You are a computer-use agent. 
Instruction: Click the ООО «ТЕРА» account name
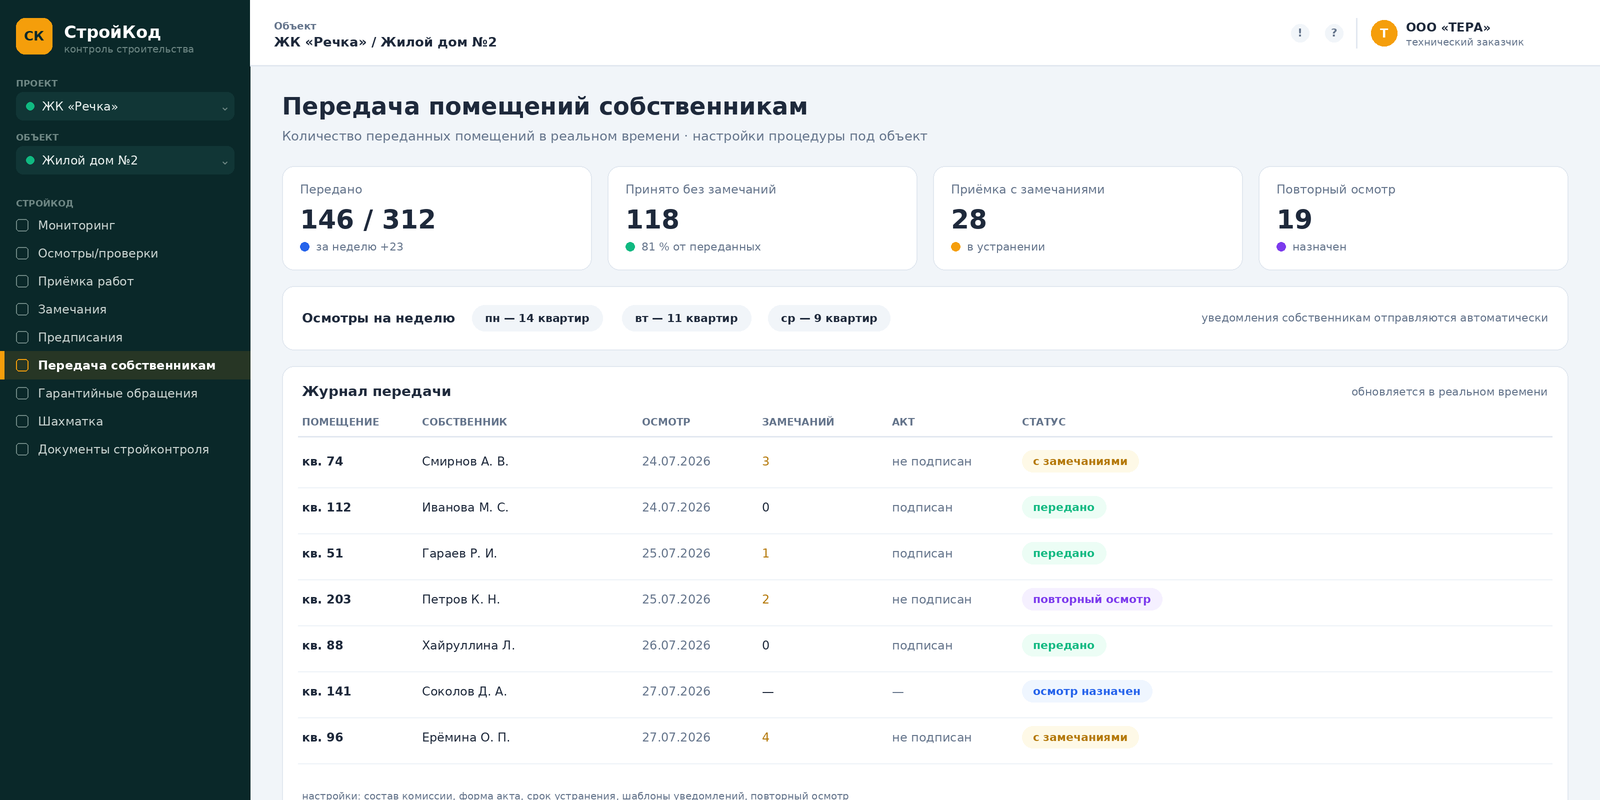(1448, 27)
